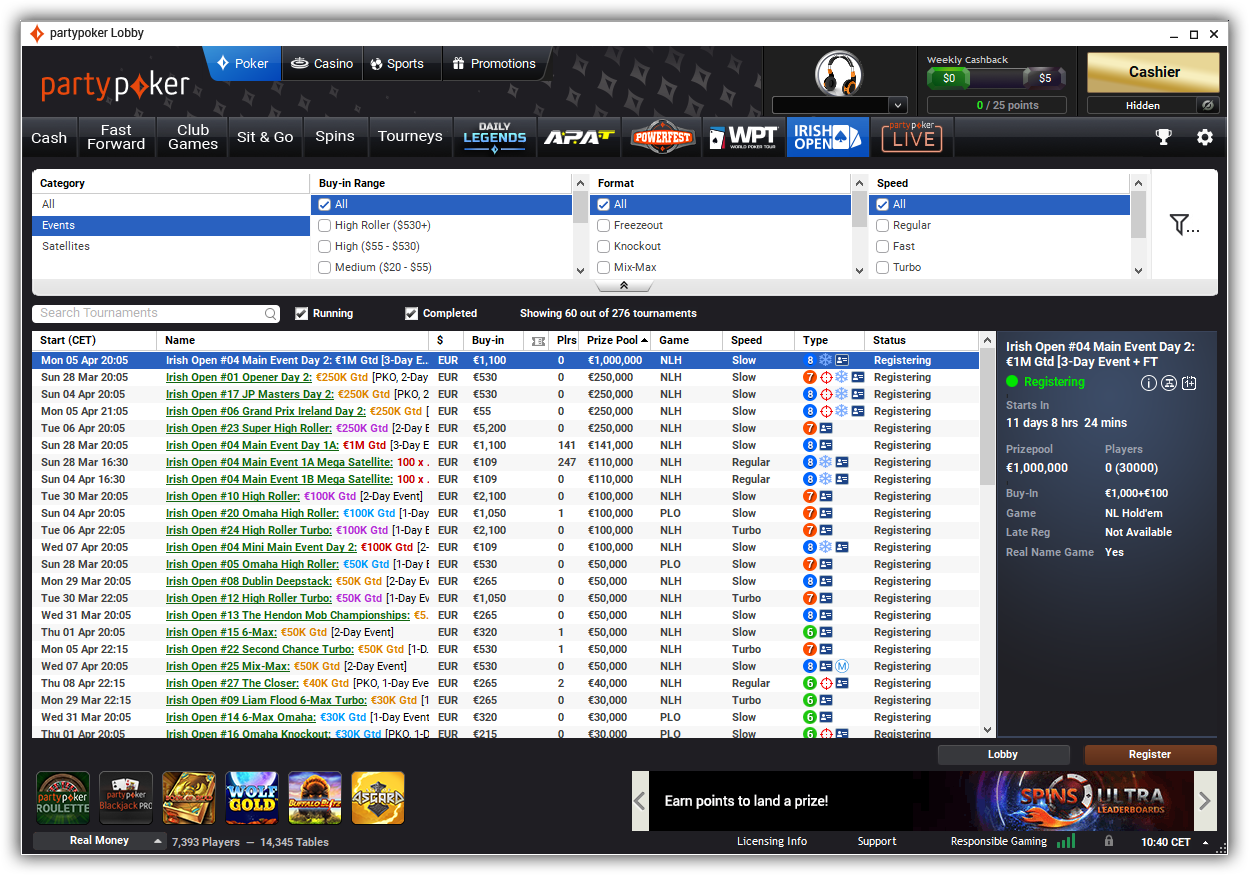Uncheck the Completed tournaments checkbox
The height and width of the screenshot is (875, 1249).
tap(411, 314)
